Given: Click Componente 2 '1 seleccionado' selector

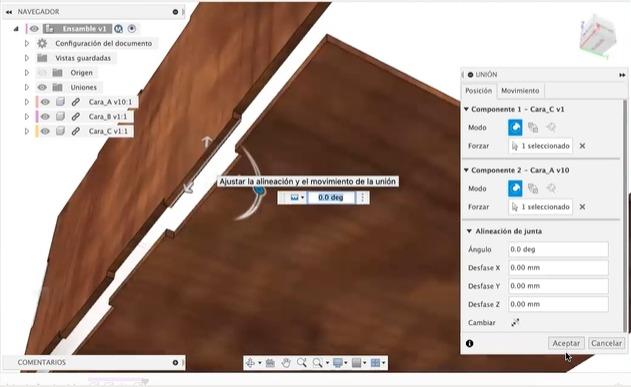Looking at the screenshot, I should [x=540, y=207].
